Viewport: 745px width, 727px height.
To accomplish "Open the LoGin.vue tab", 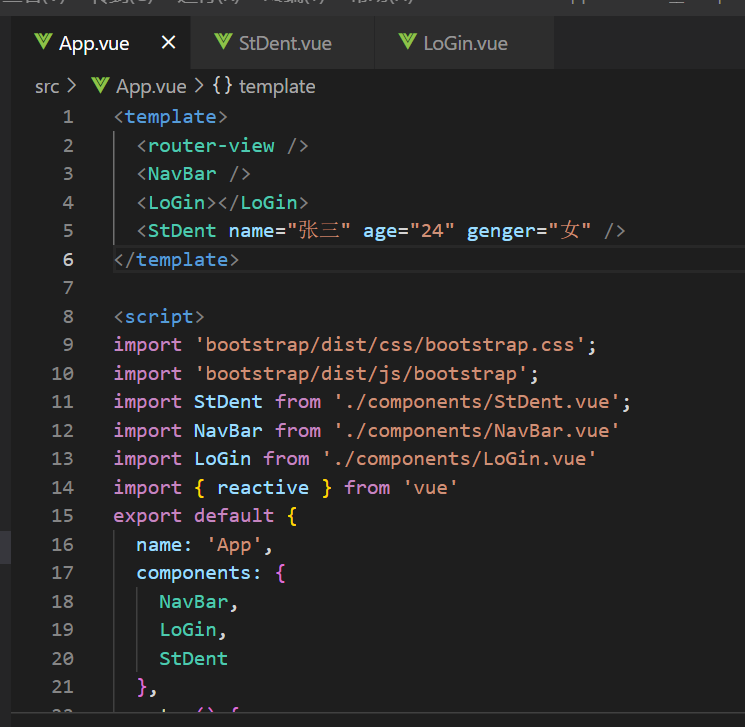I will point(465,43).
